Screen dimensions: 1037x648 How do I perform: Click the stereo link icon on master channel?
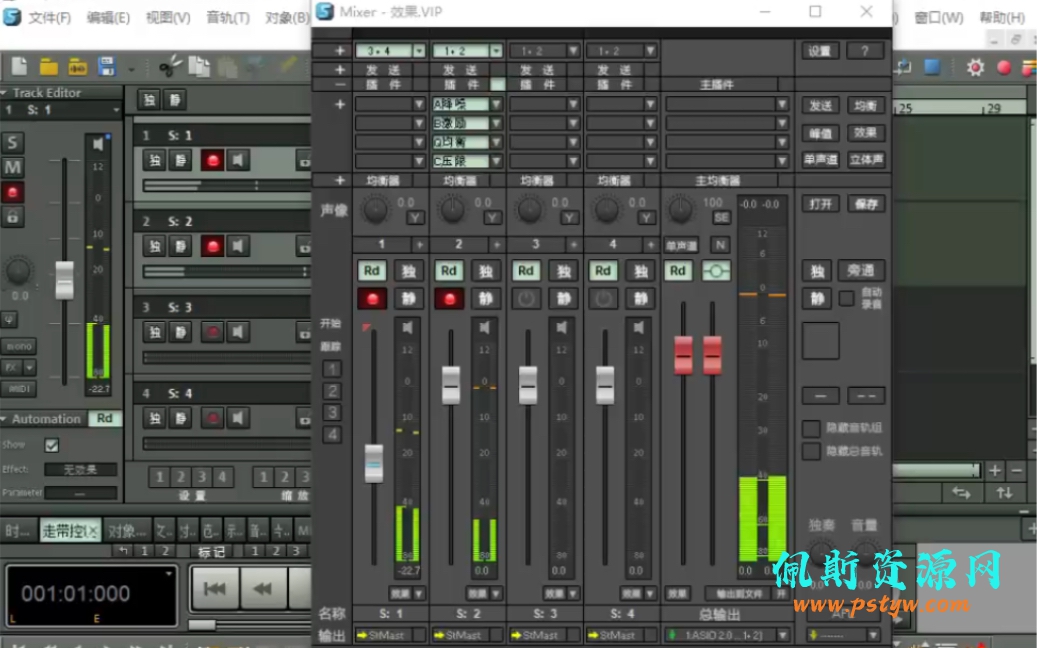pos(716,271)
